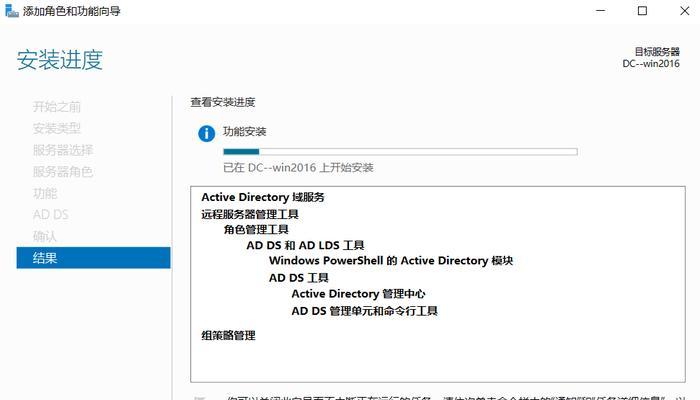Select 远程服务器管理工具 entry
700x400 pixels.
250,214
